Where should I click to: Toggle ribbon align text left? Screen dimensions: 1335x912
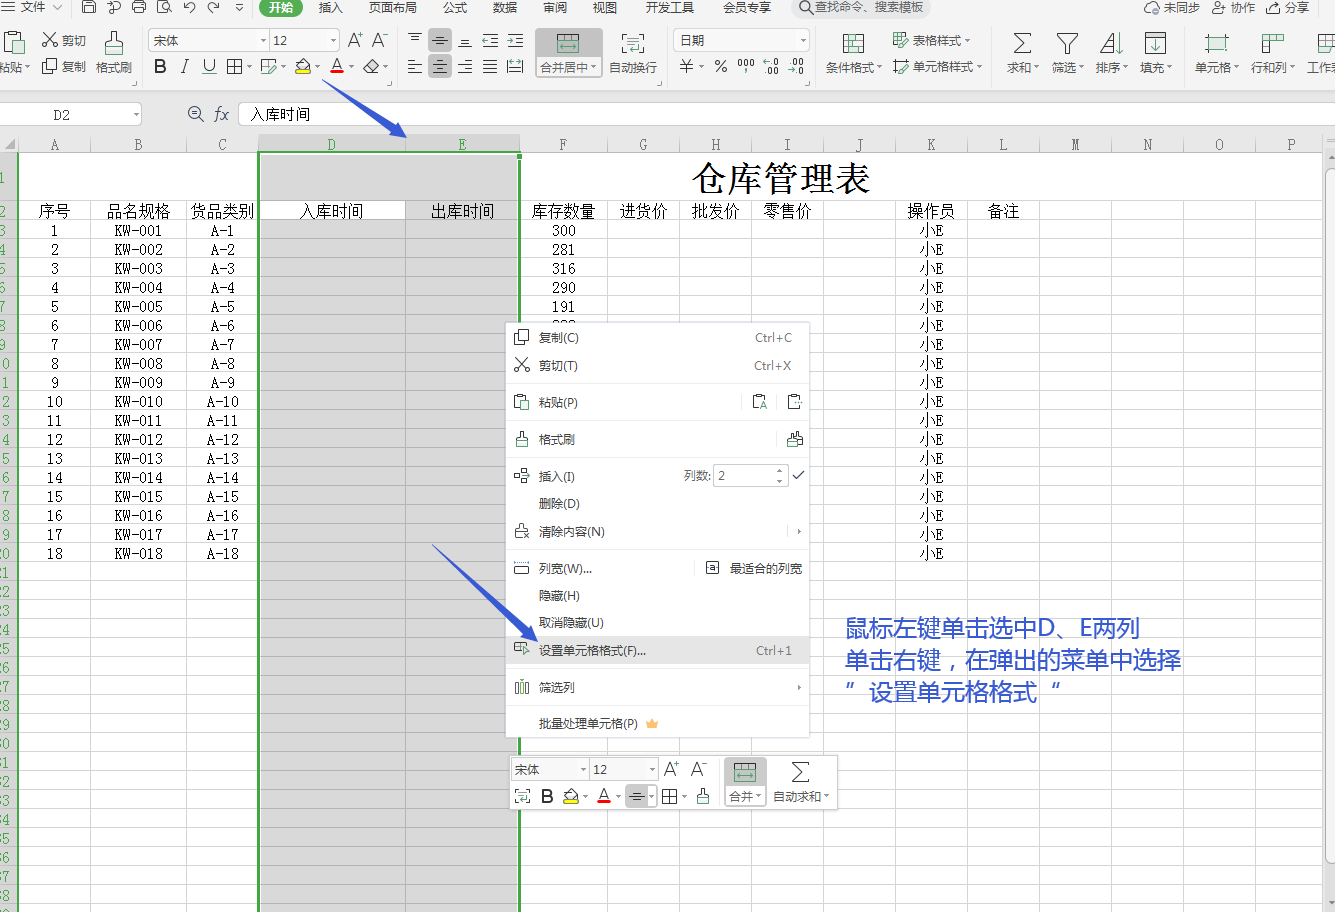coord(415,67)
